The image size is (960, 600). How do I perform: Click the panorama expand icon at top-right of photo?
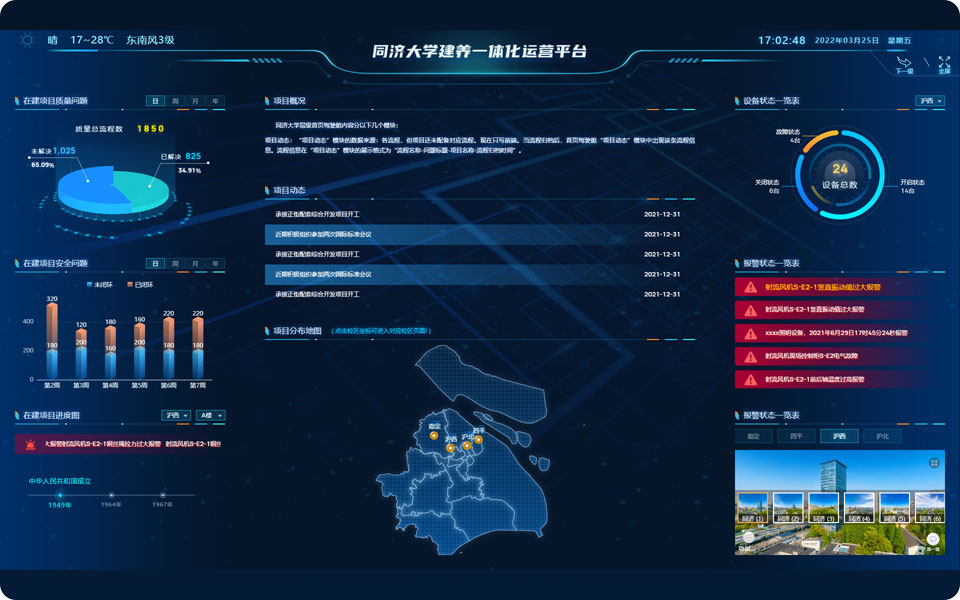tap(934, 463)
